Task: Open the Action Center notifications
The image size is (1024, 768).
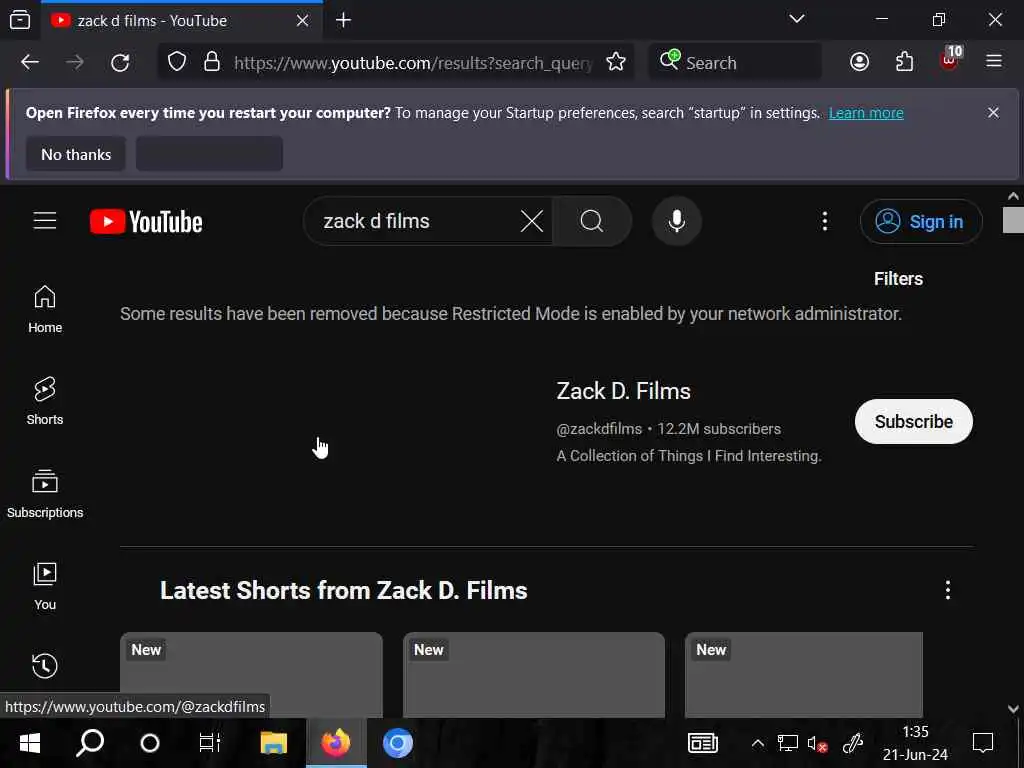Action: click(983, 743)
